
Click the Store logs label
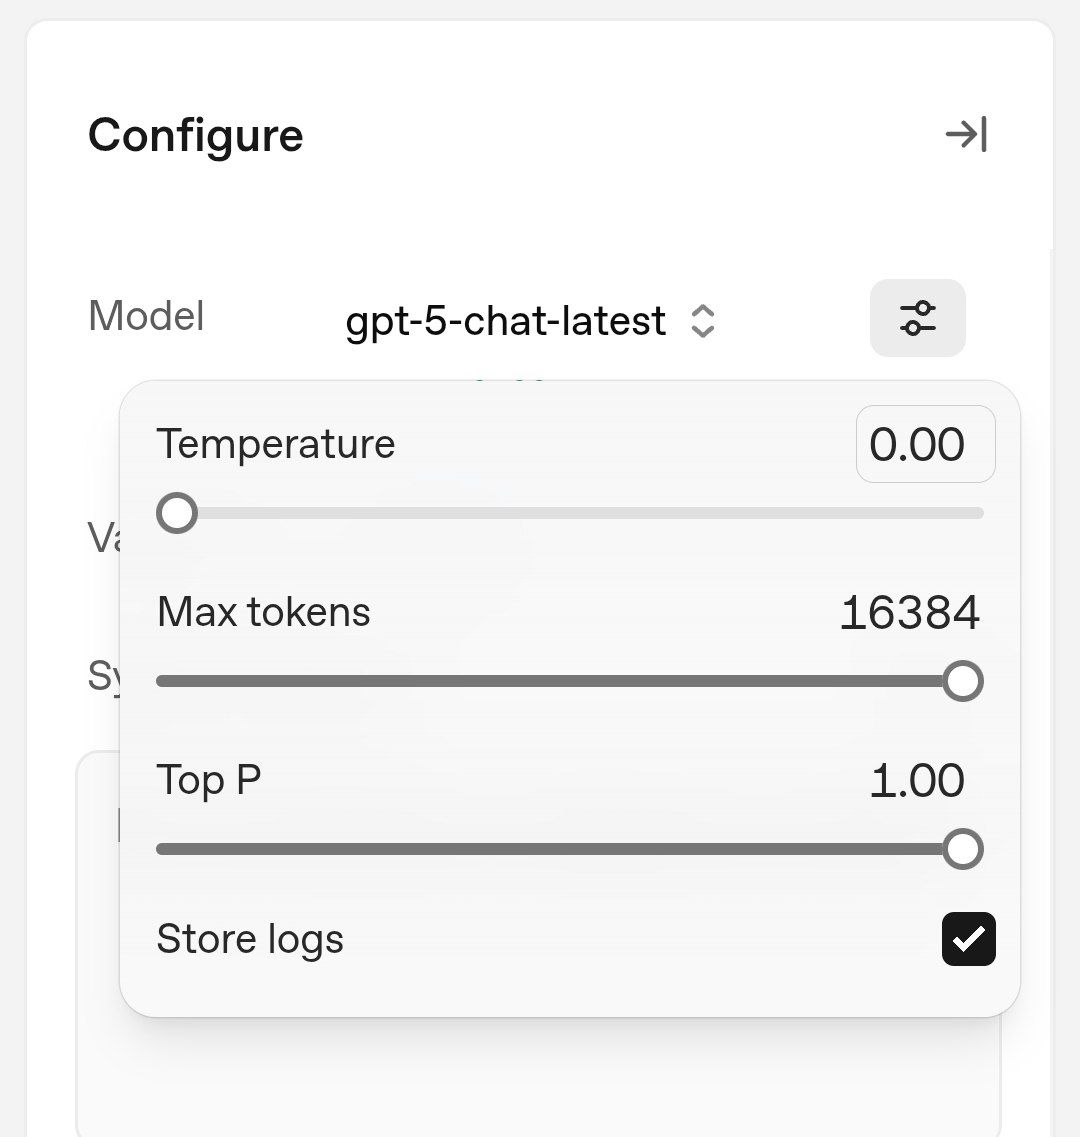[250, 940]
